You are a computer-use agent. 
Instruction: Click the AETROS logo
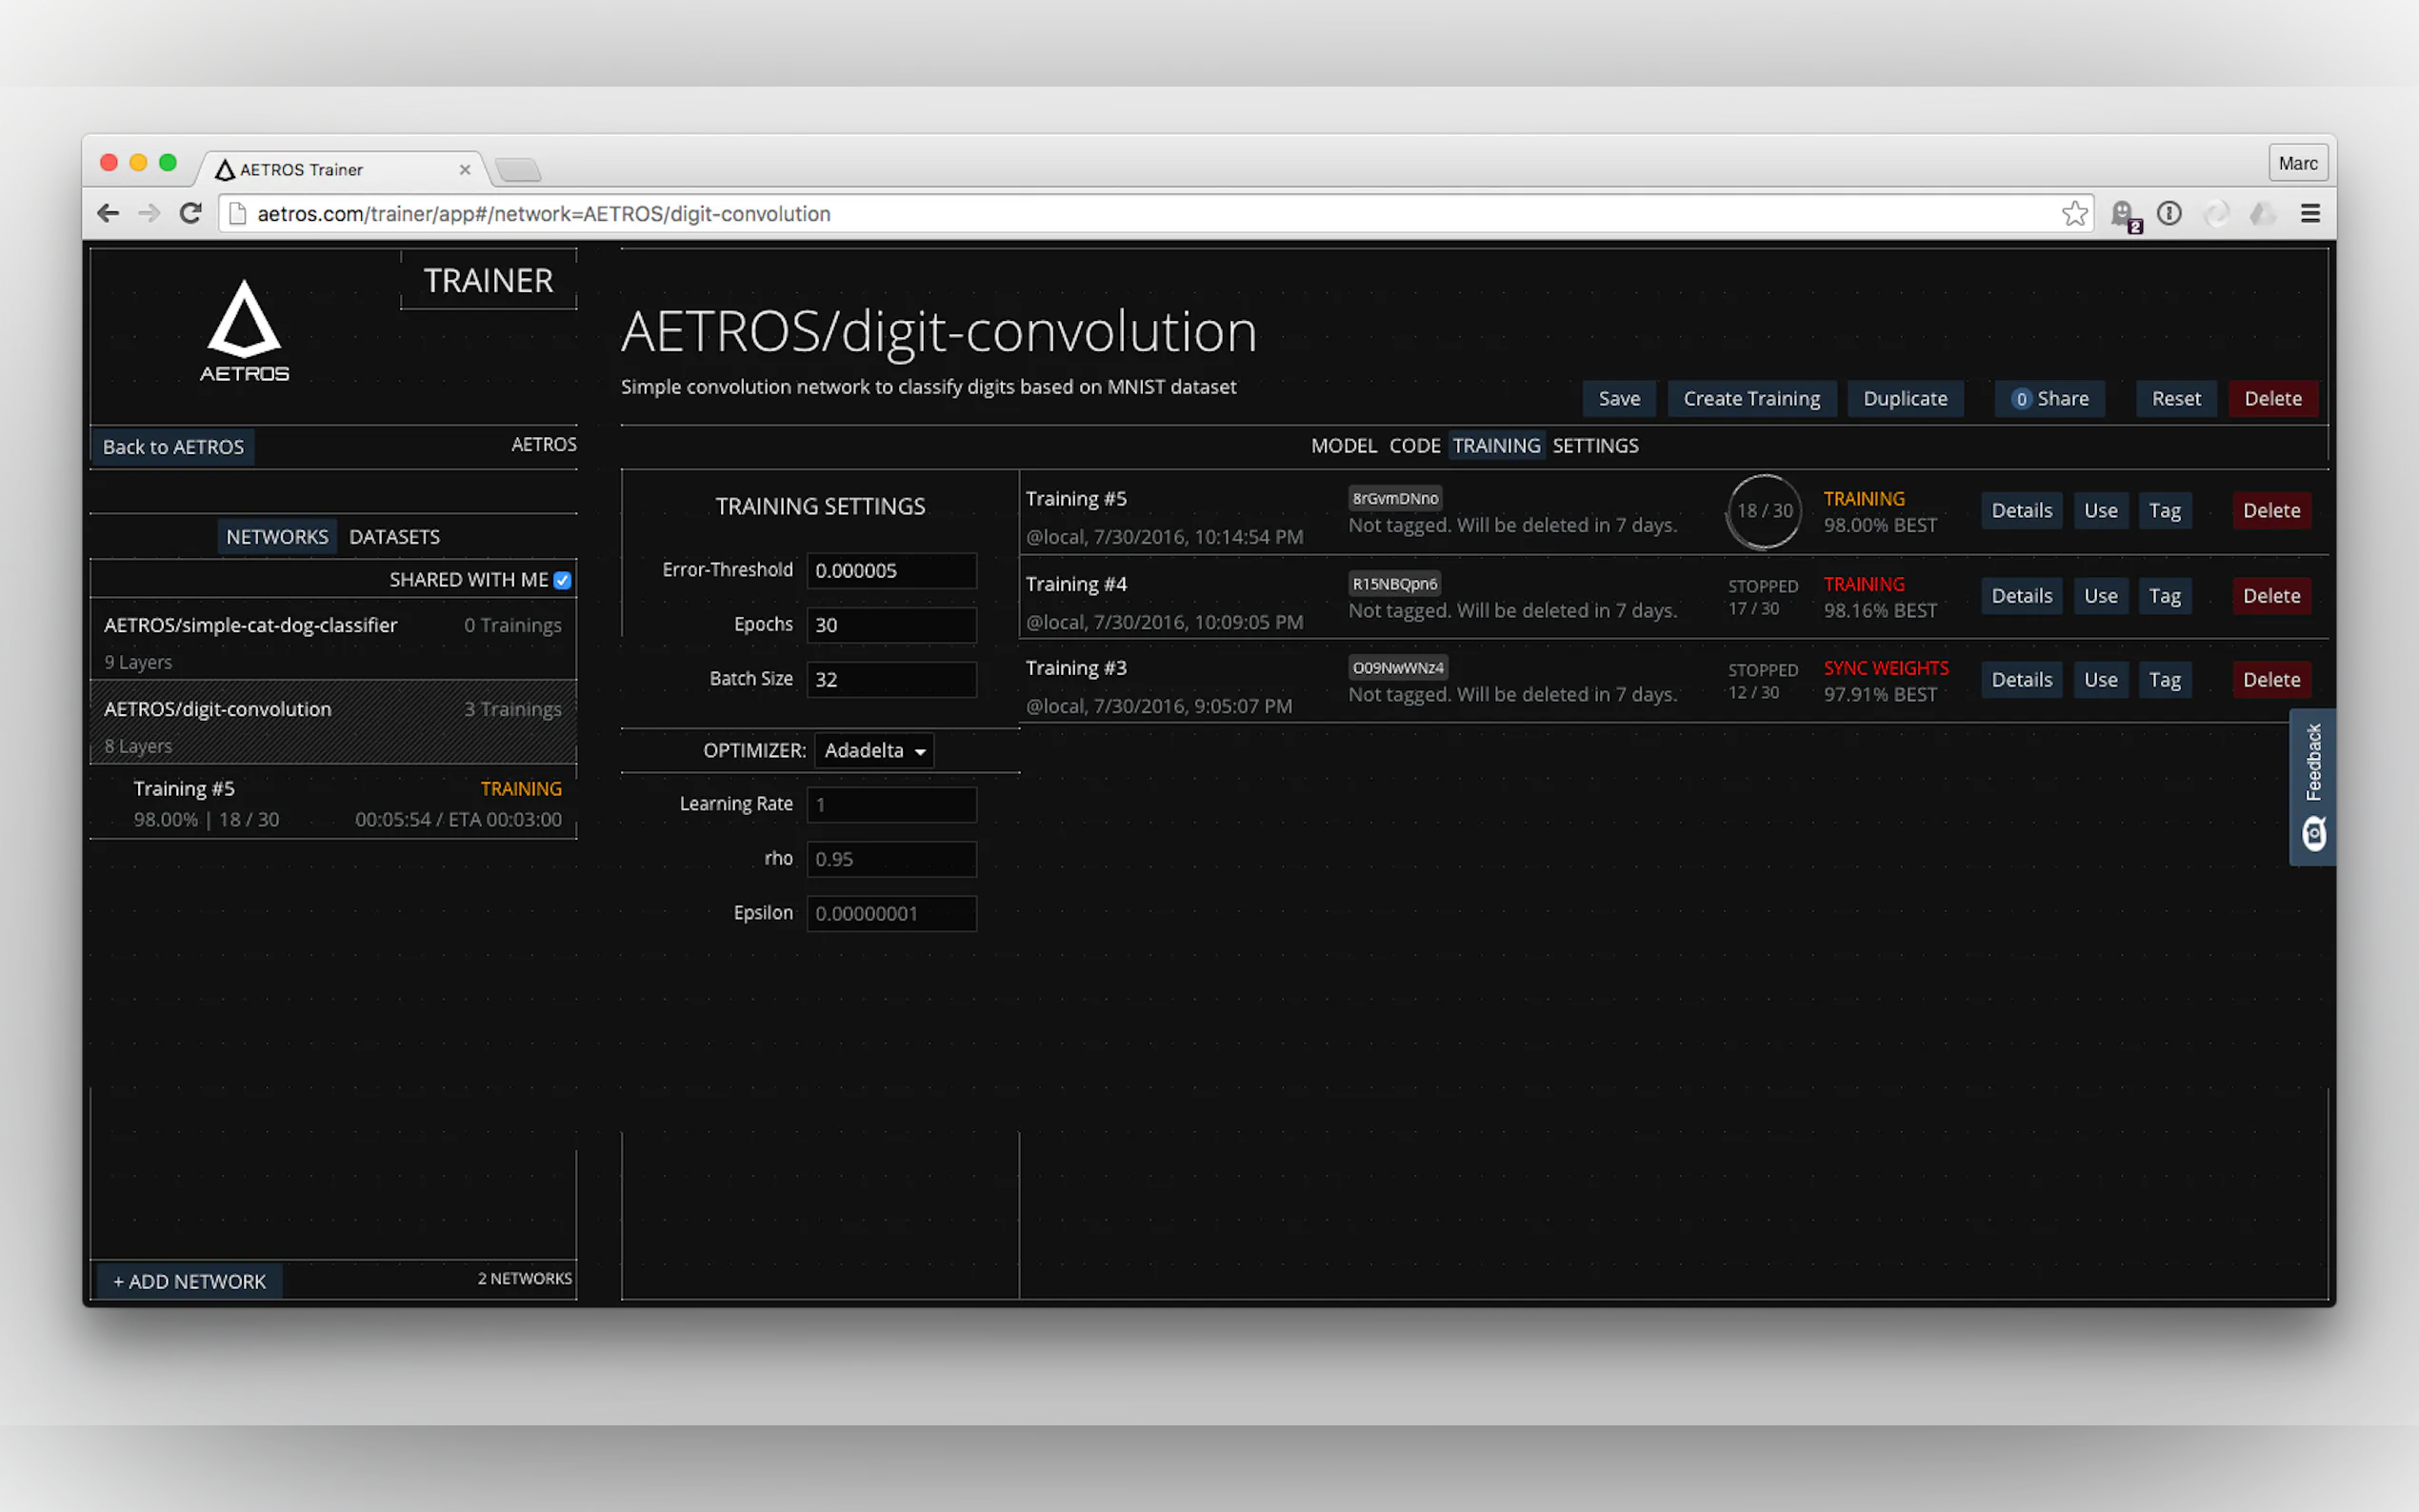point(244,331)
